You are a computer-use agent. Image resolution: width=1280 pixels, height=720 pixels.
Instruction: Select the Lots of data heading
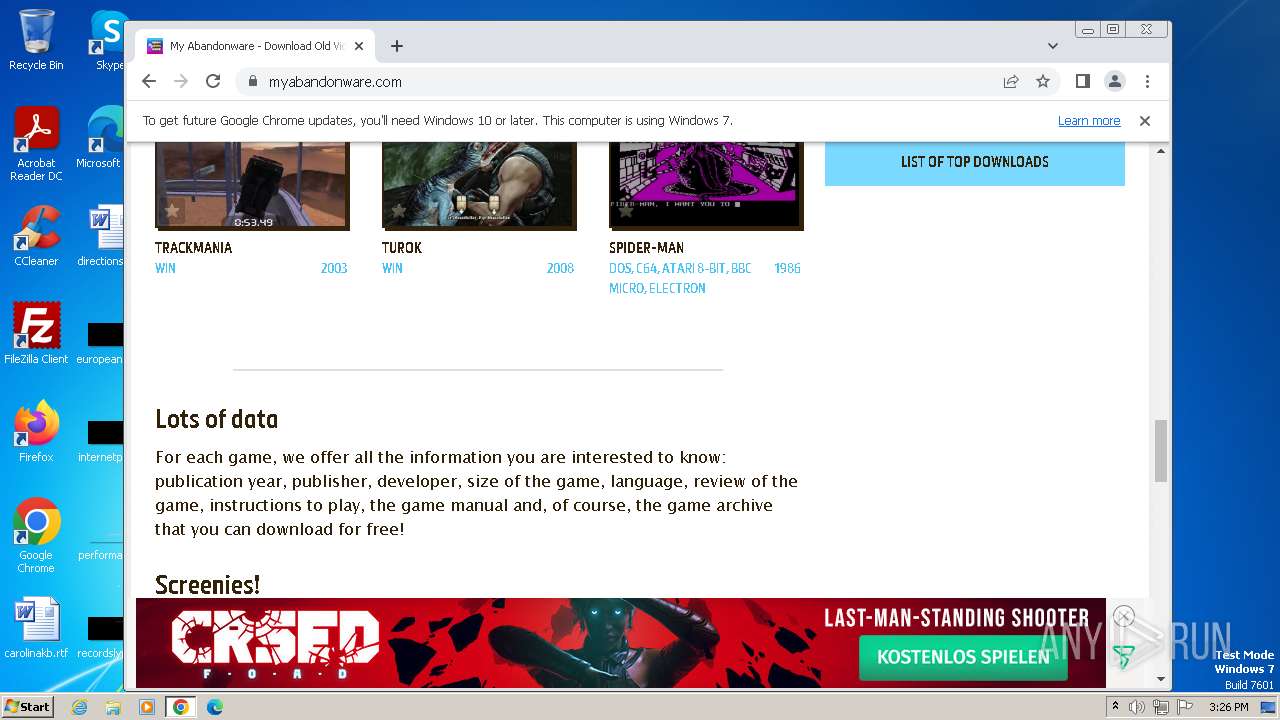[x=216, y=420]
